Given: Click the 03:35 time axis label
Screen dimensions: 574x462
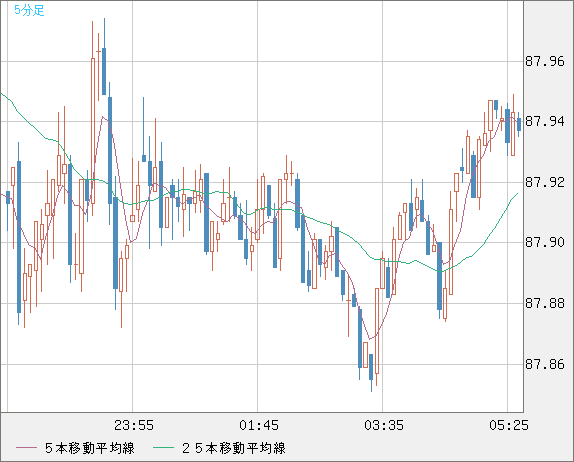Looking at the screenshot, I should click(x=384, y=425).
